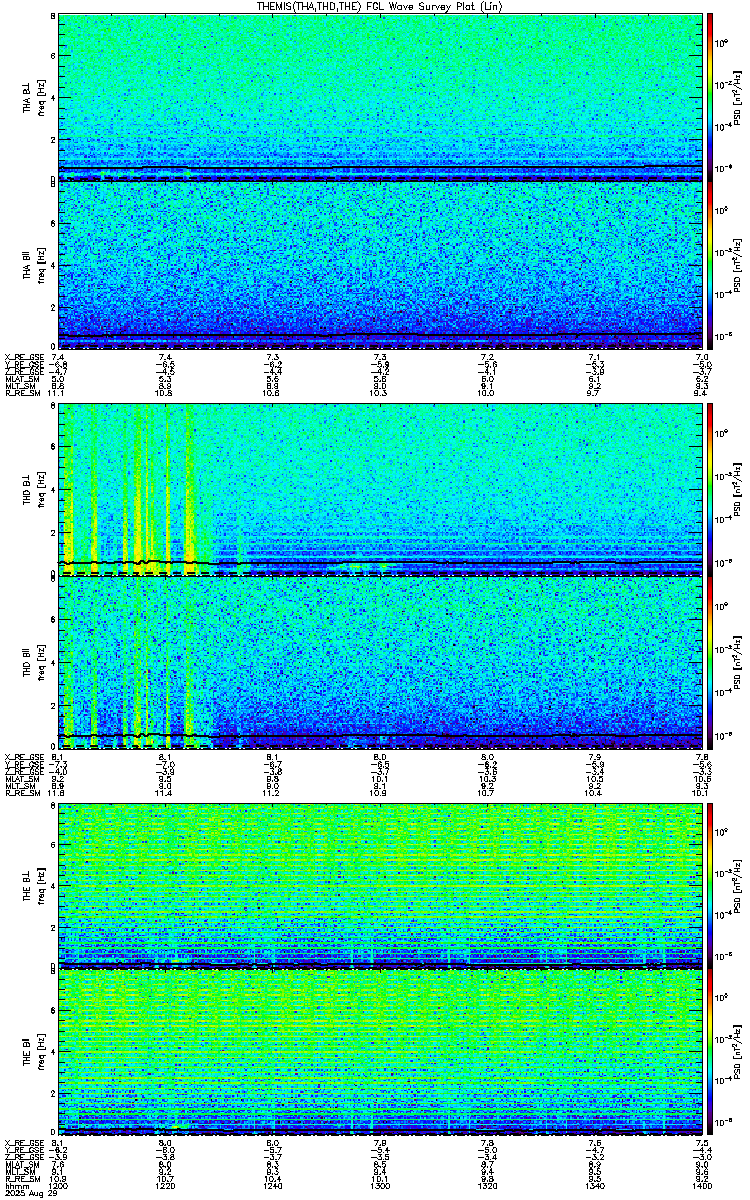This screenshot has height=1200, width=750.
Task: Click the 1220 time tick label
Action: [x=166, y=1187]
